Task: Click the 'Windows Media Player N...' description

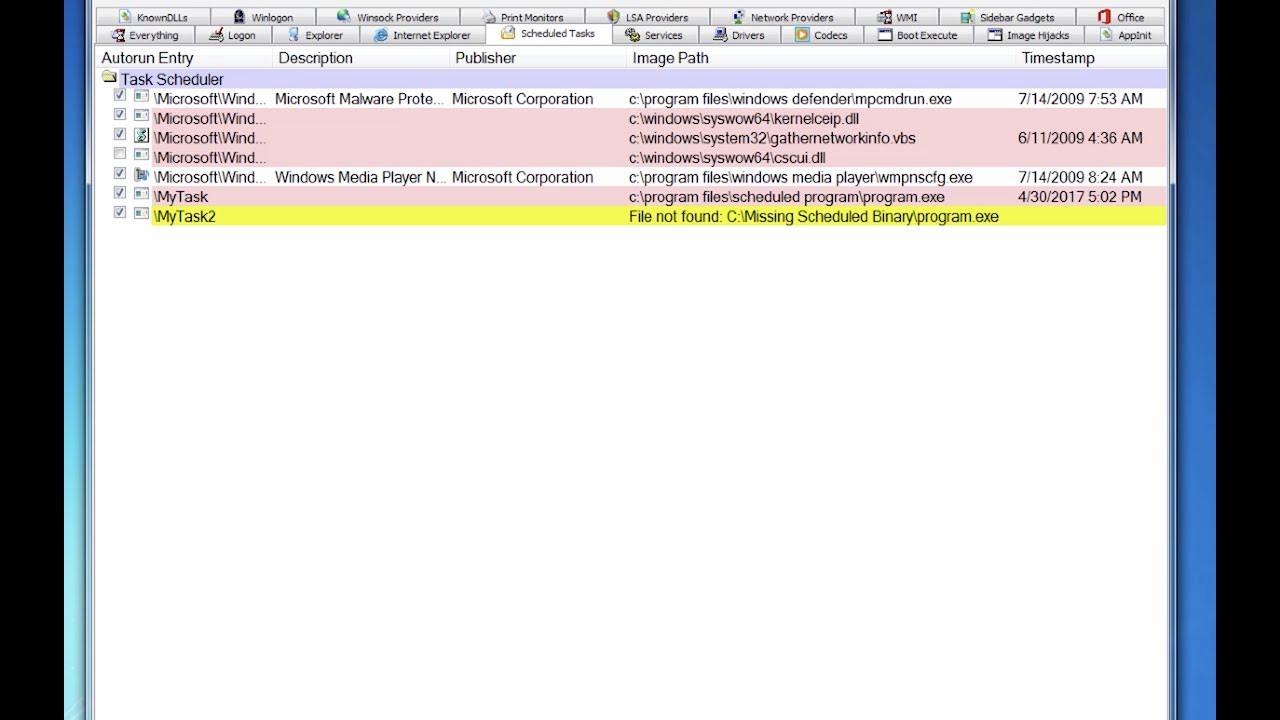Action: 361,177
